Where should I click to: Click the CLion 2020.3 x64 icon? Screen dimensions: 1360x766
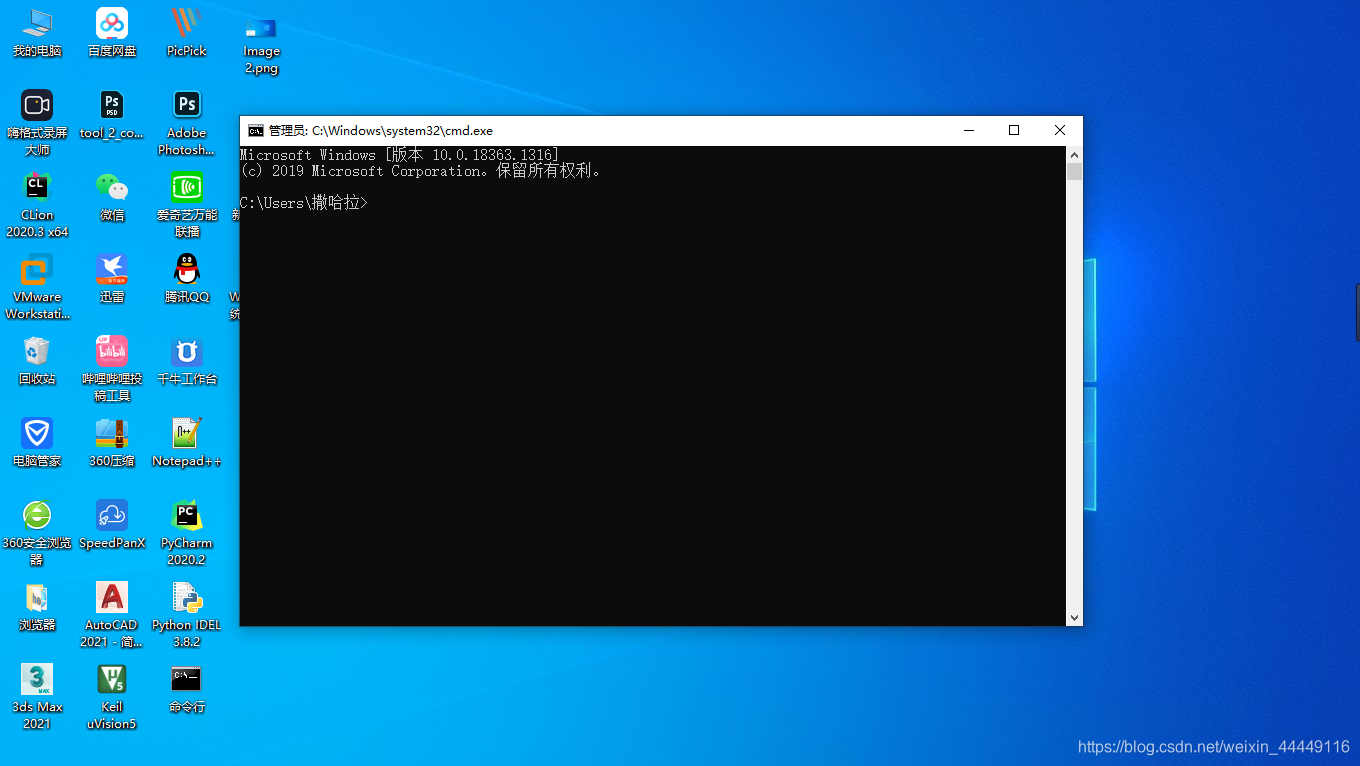(37, 205)
